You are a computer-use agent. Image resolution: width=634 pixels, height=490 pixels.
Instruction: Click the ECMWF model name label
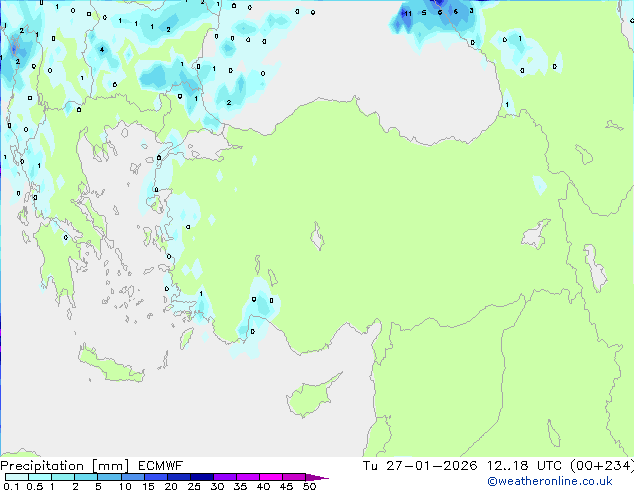click(161, 466)
